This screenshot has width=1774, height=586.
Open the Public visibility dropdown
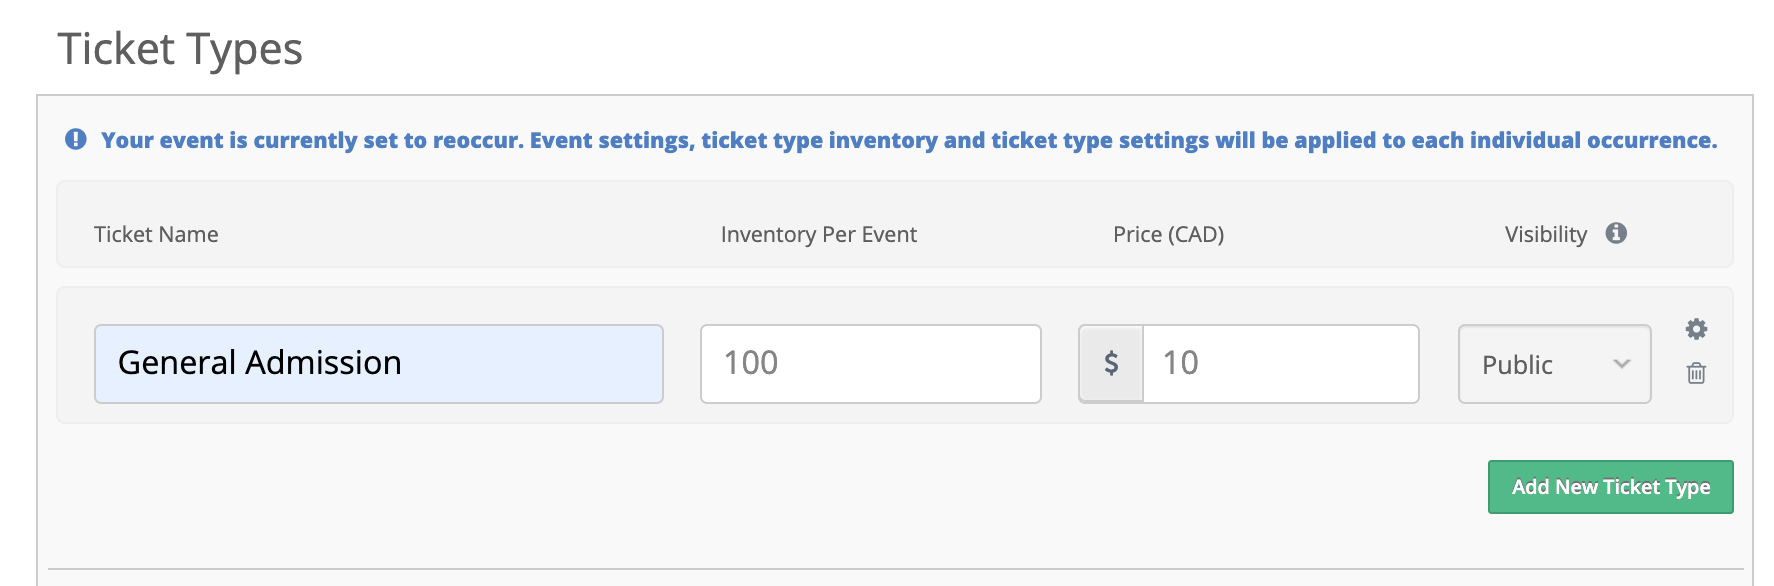pos(1554,364)
